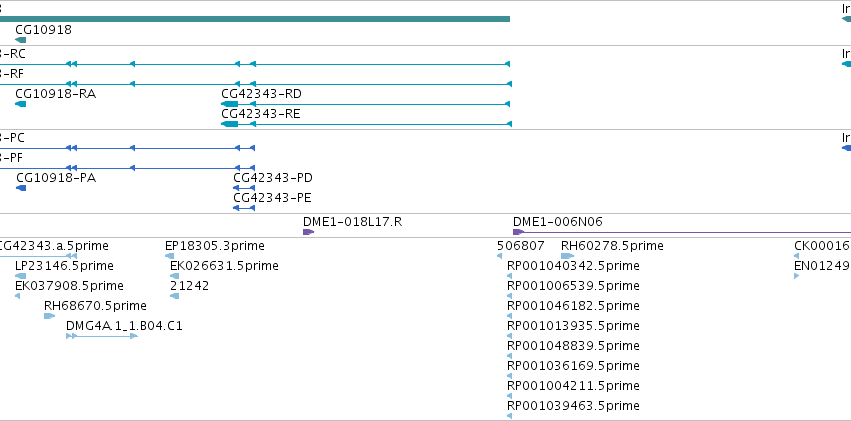This screenshot has width=851, height=421.
Task: Click the RP001036169.5prime arrow glyph
Action: [x=509, y=376]
